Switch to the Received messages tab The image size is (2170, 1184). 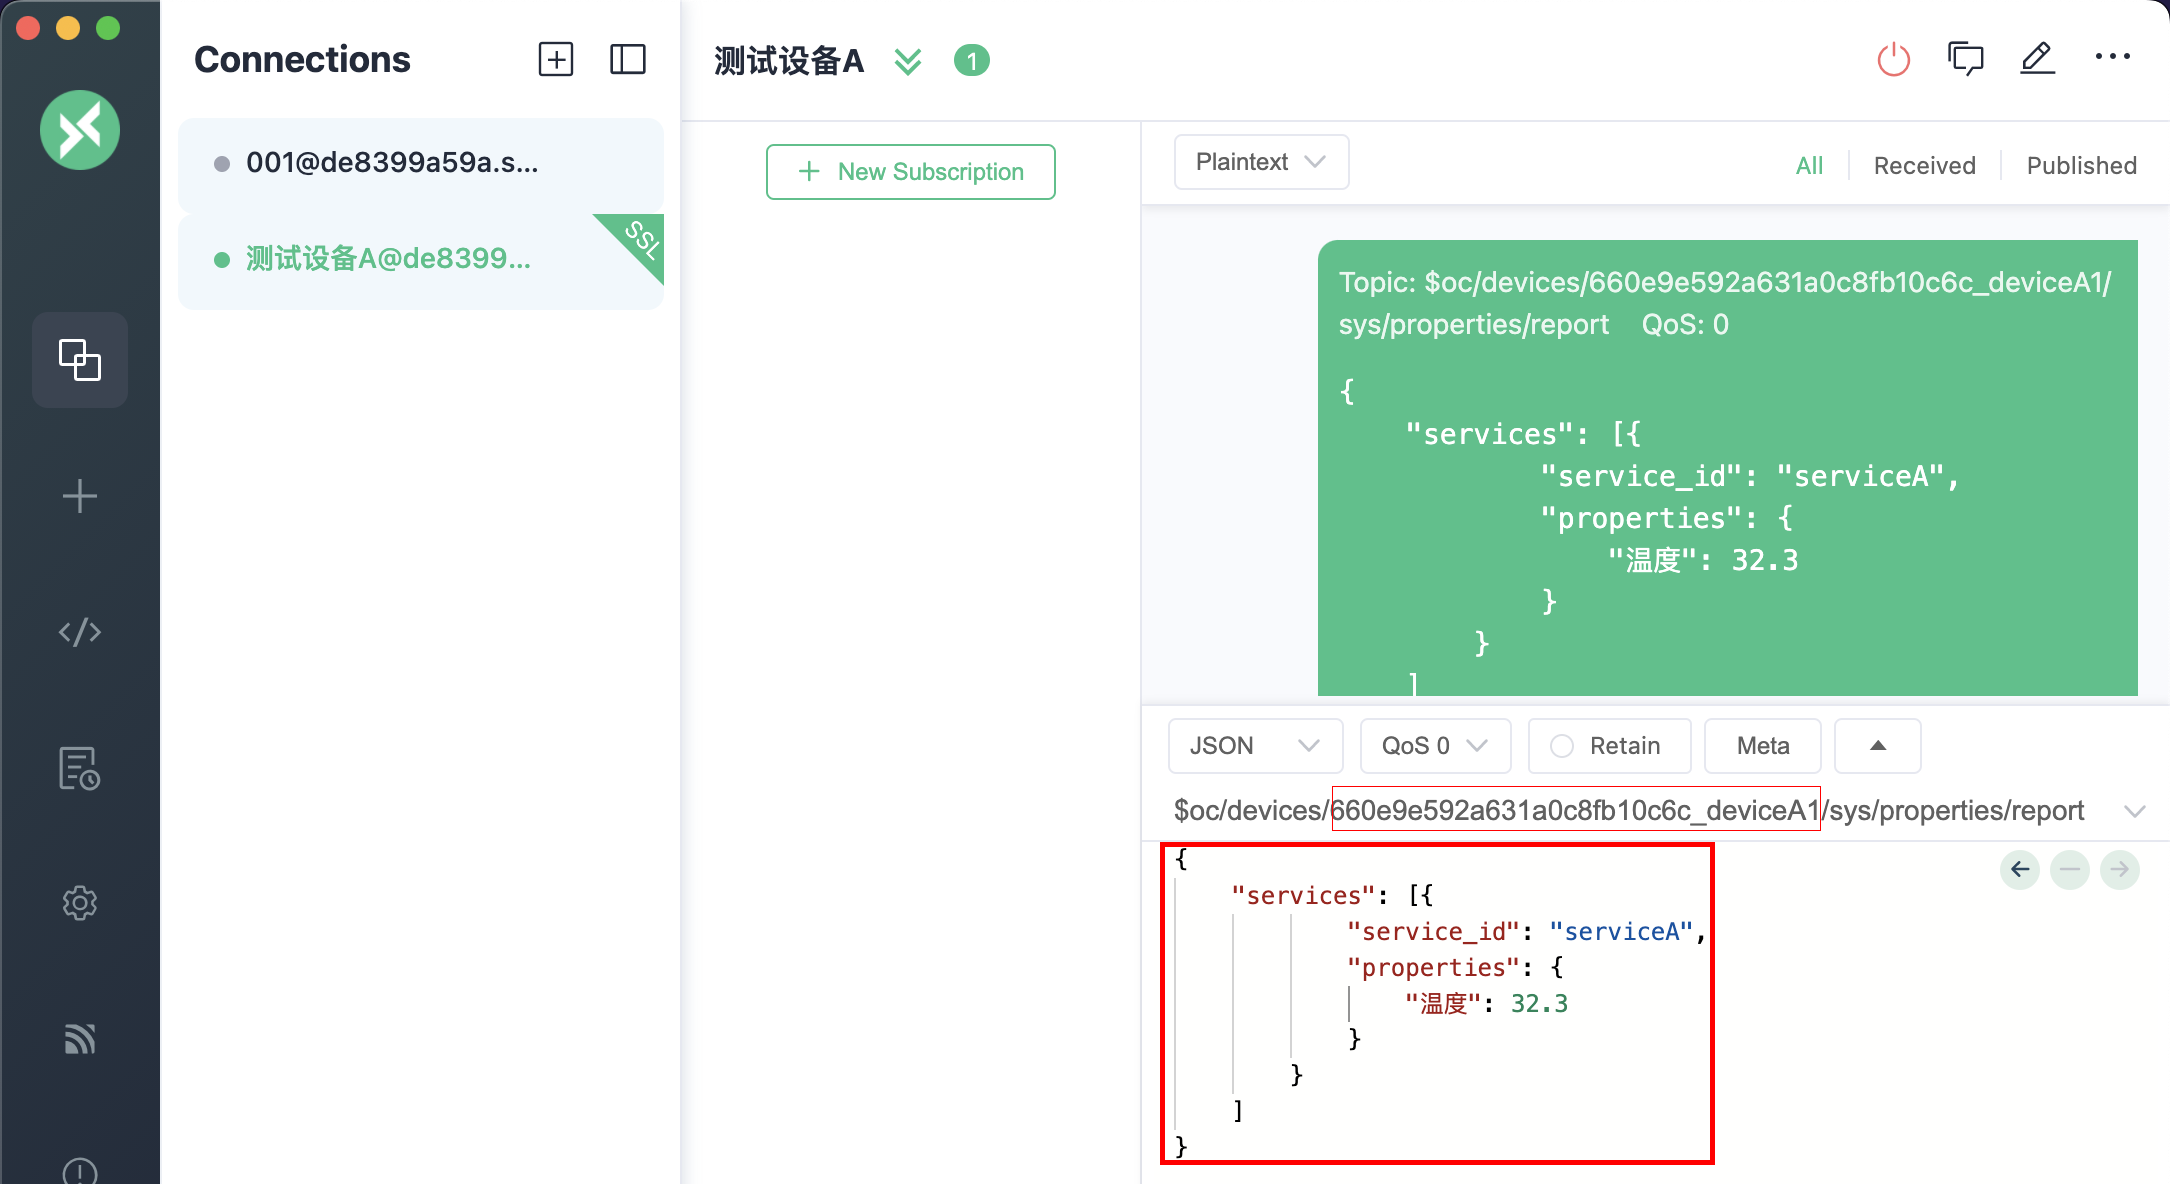click(x=1924, y=165)
